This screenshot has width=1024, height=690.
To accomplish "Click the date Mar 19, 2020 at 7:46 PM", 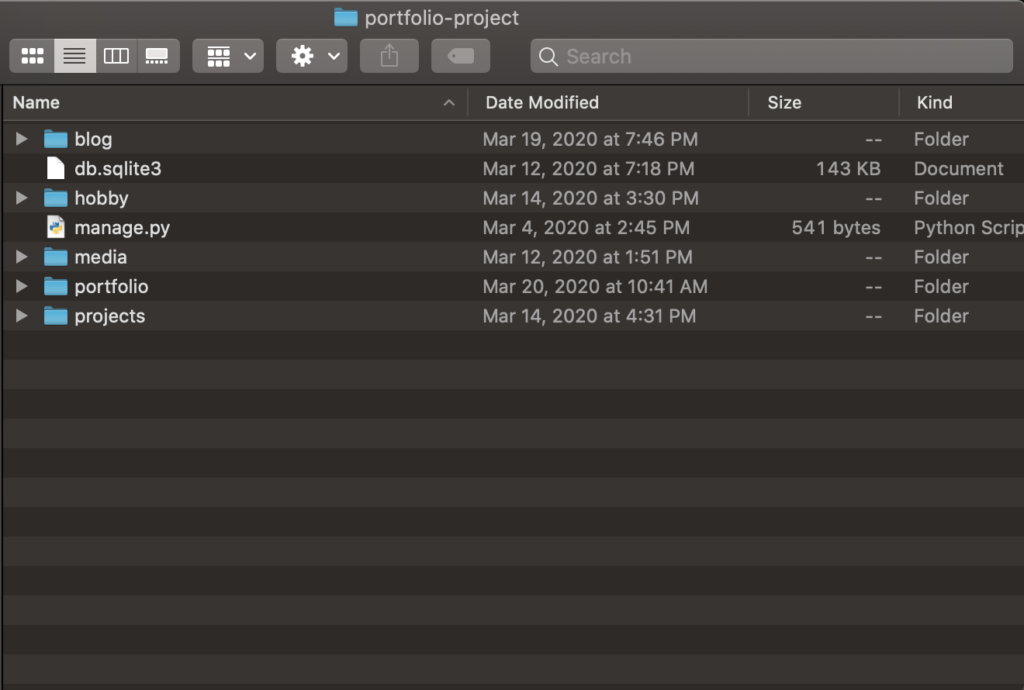I will pyautogui.click(x=590, y=139).
